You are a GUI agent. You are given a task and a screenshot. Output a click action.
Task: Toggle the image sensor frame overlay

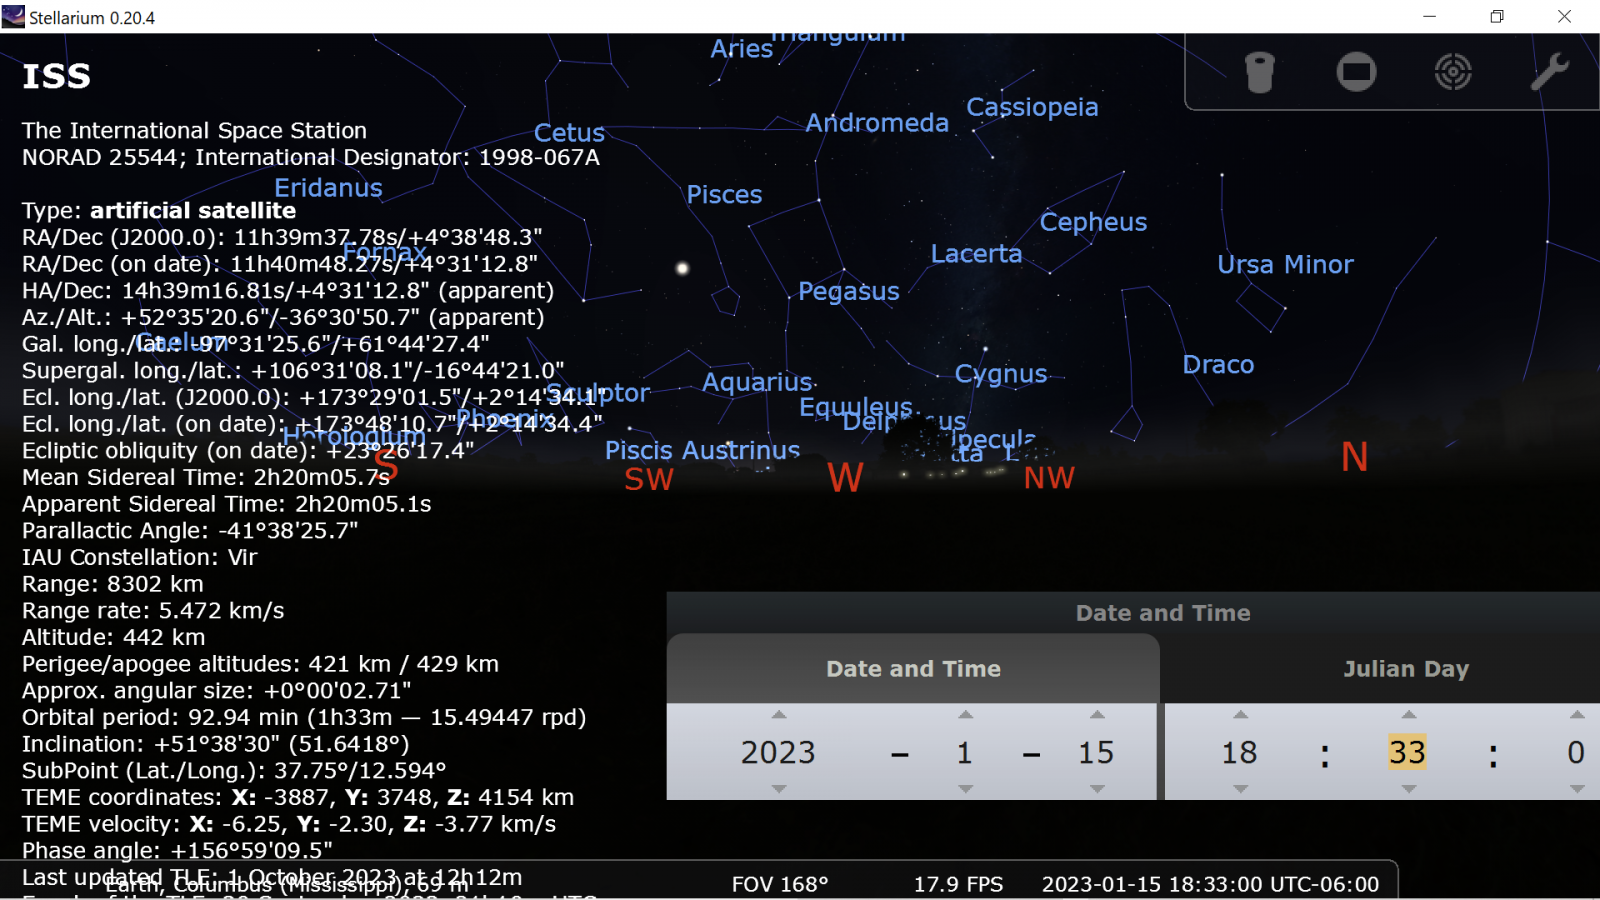[x=1356, y=72]
